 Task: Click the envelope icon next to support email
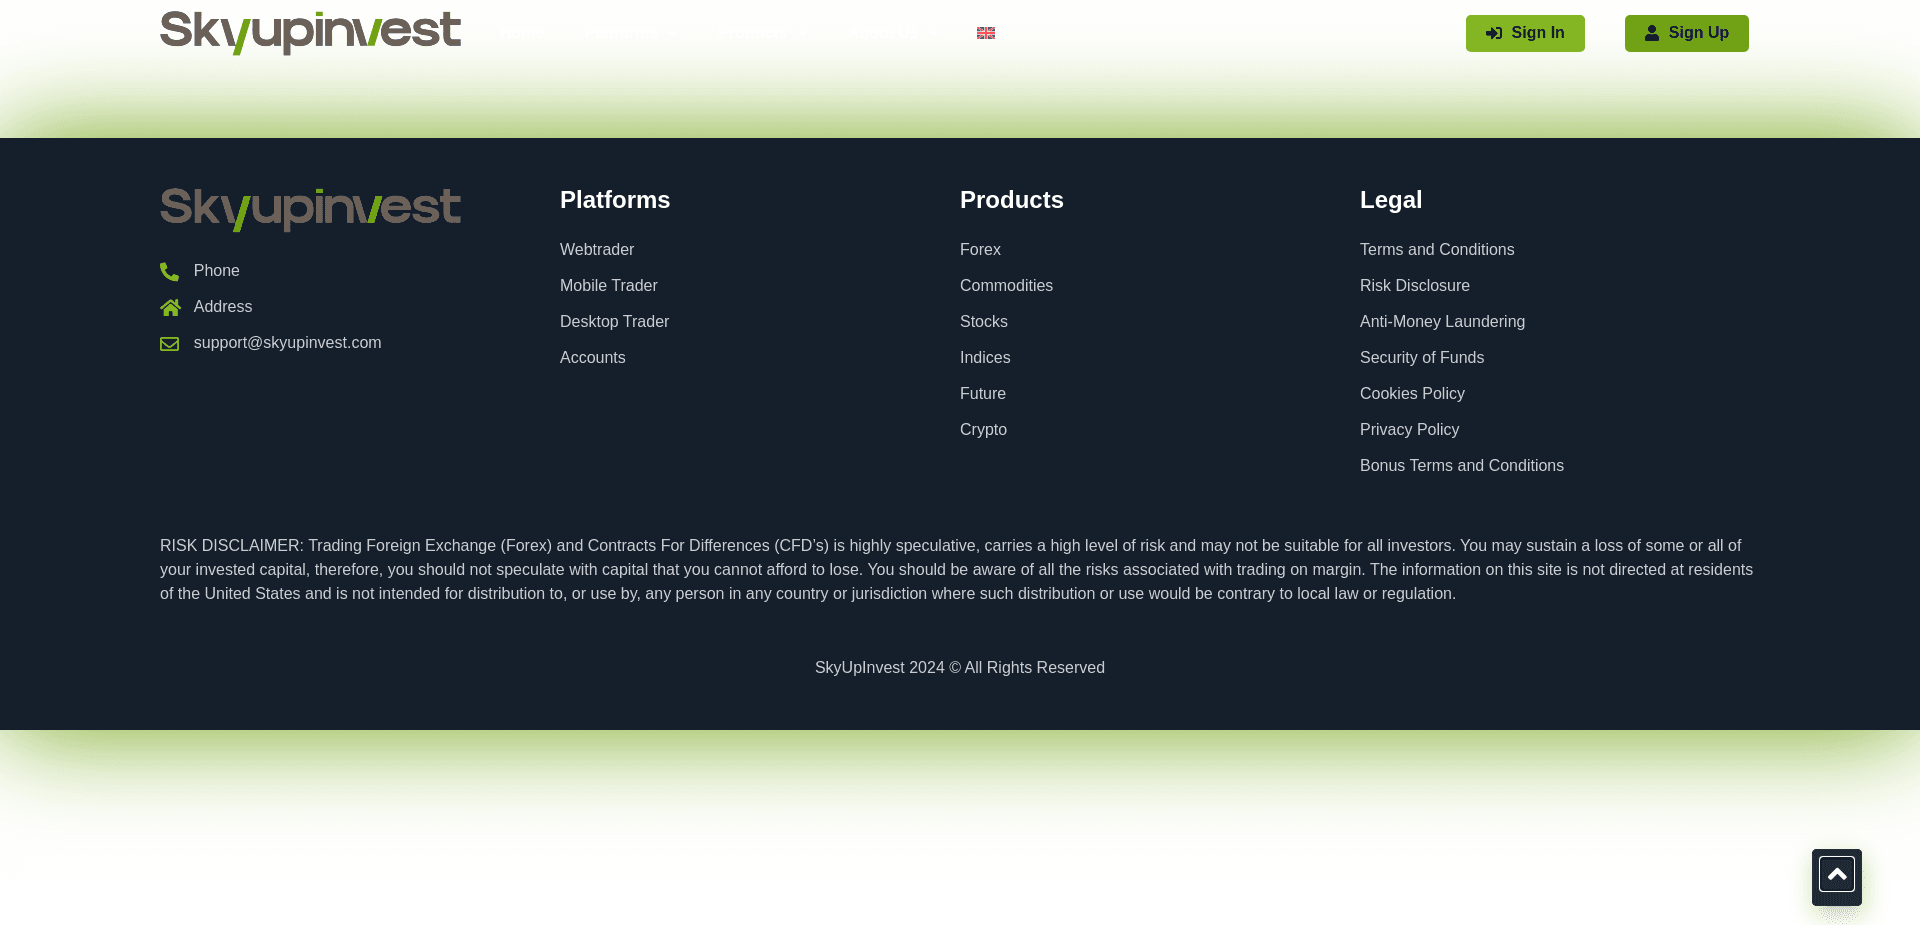[x=169, y=343]
